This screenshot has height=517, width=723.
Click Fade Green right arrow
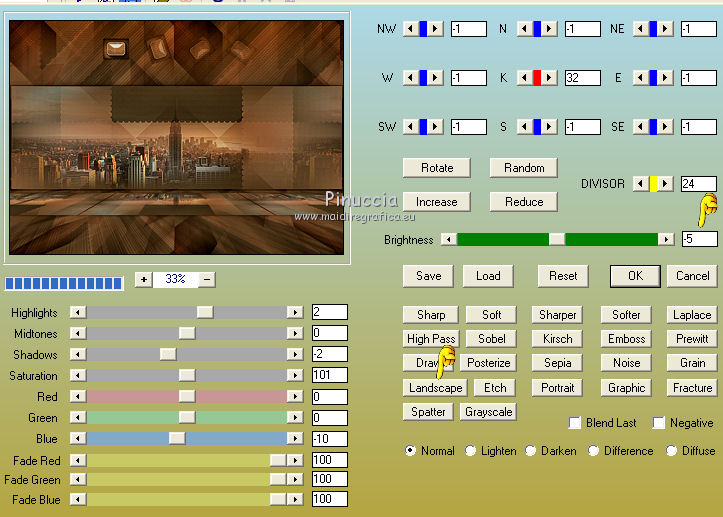pos(295,479)
